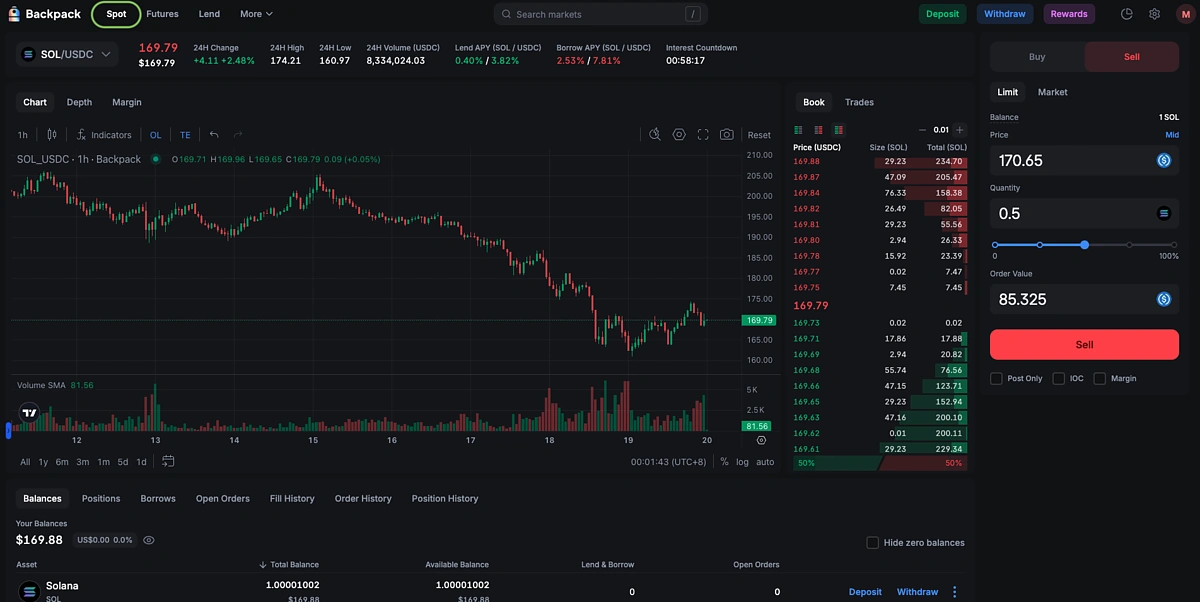
Task: Open the clock history icon in header
Action: tap(1127, 14)
